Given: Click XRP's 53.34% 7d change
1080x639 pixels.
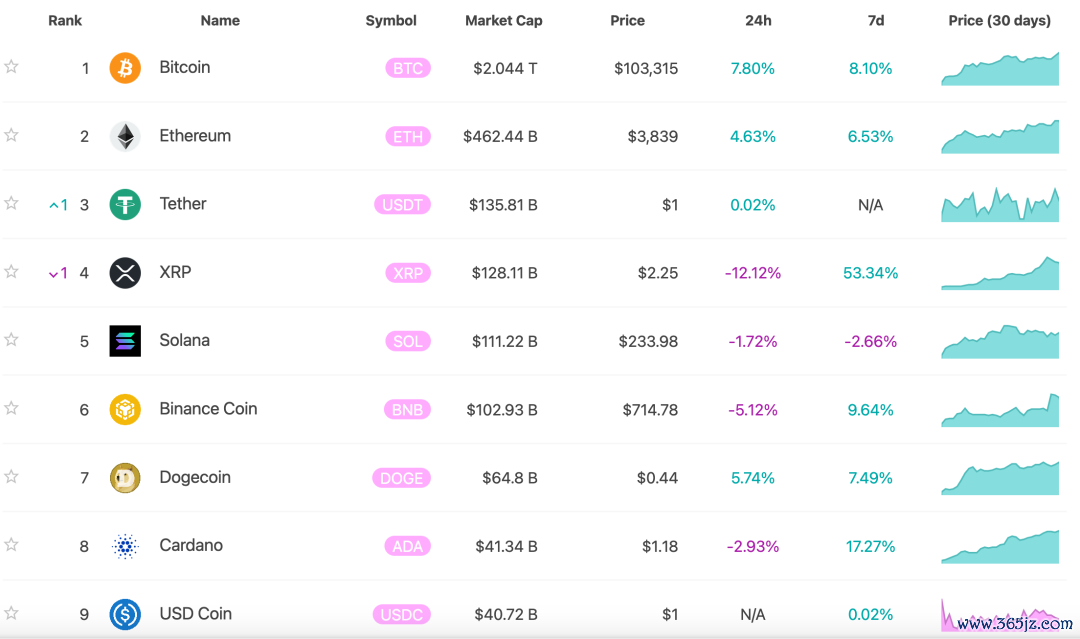Looking at the screenshot, I should click(x=871, y=273).
